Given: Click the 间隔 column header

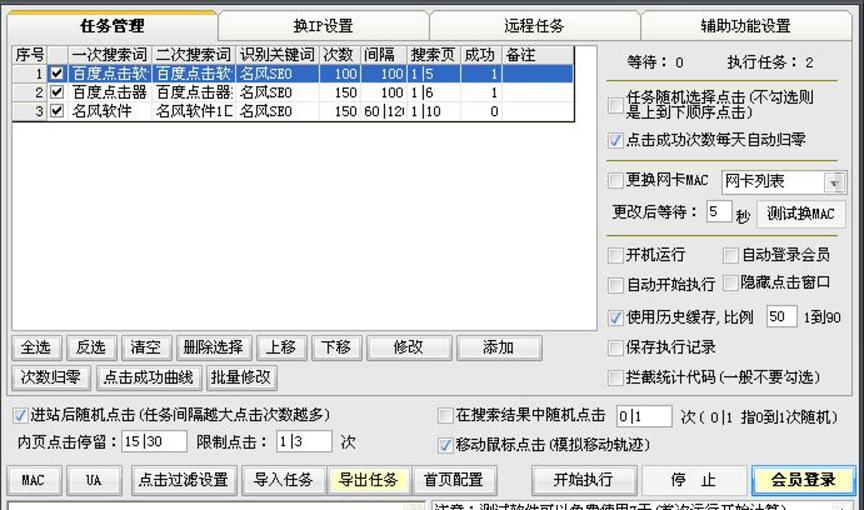Looking at the screenshot, I should [383, 55].
